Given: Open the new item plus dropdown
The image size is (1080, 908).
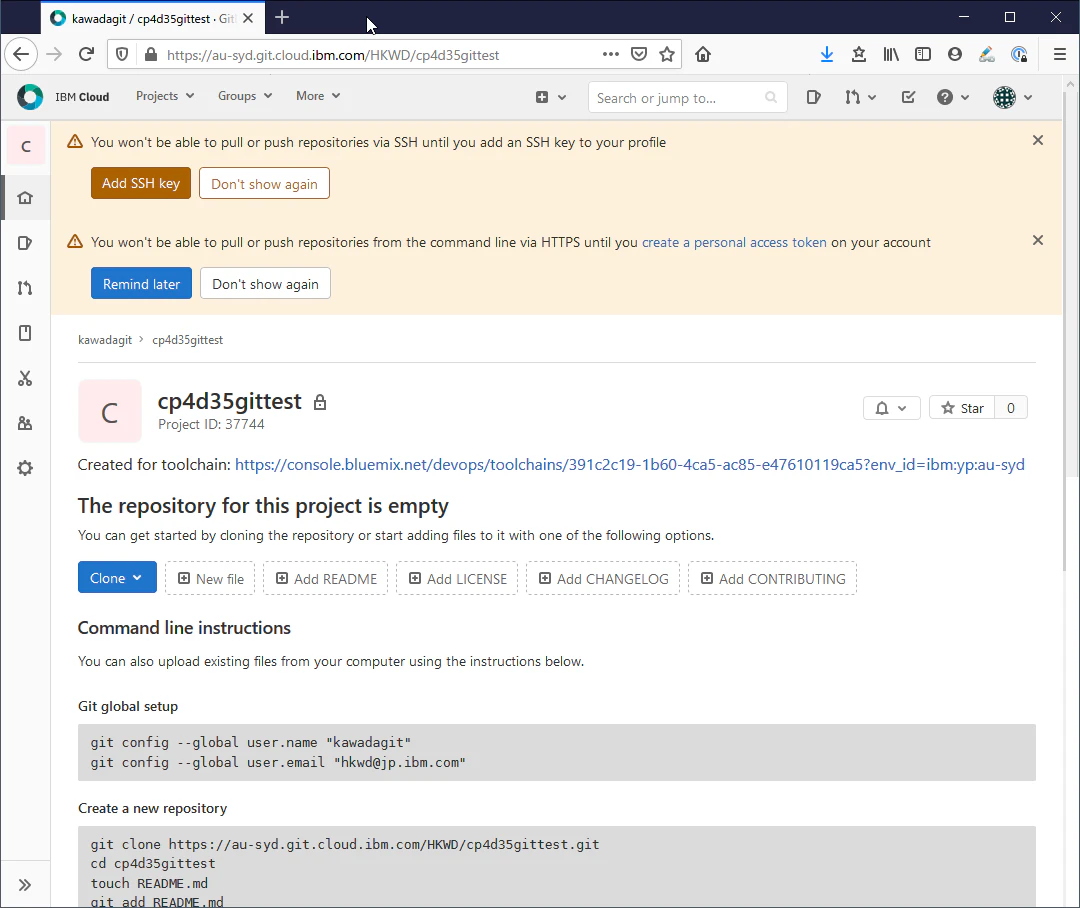Looking at the screenshot, I should click(x=551, y=97).
